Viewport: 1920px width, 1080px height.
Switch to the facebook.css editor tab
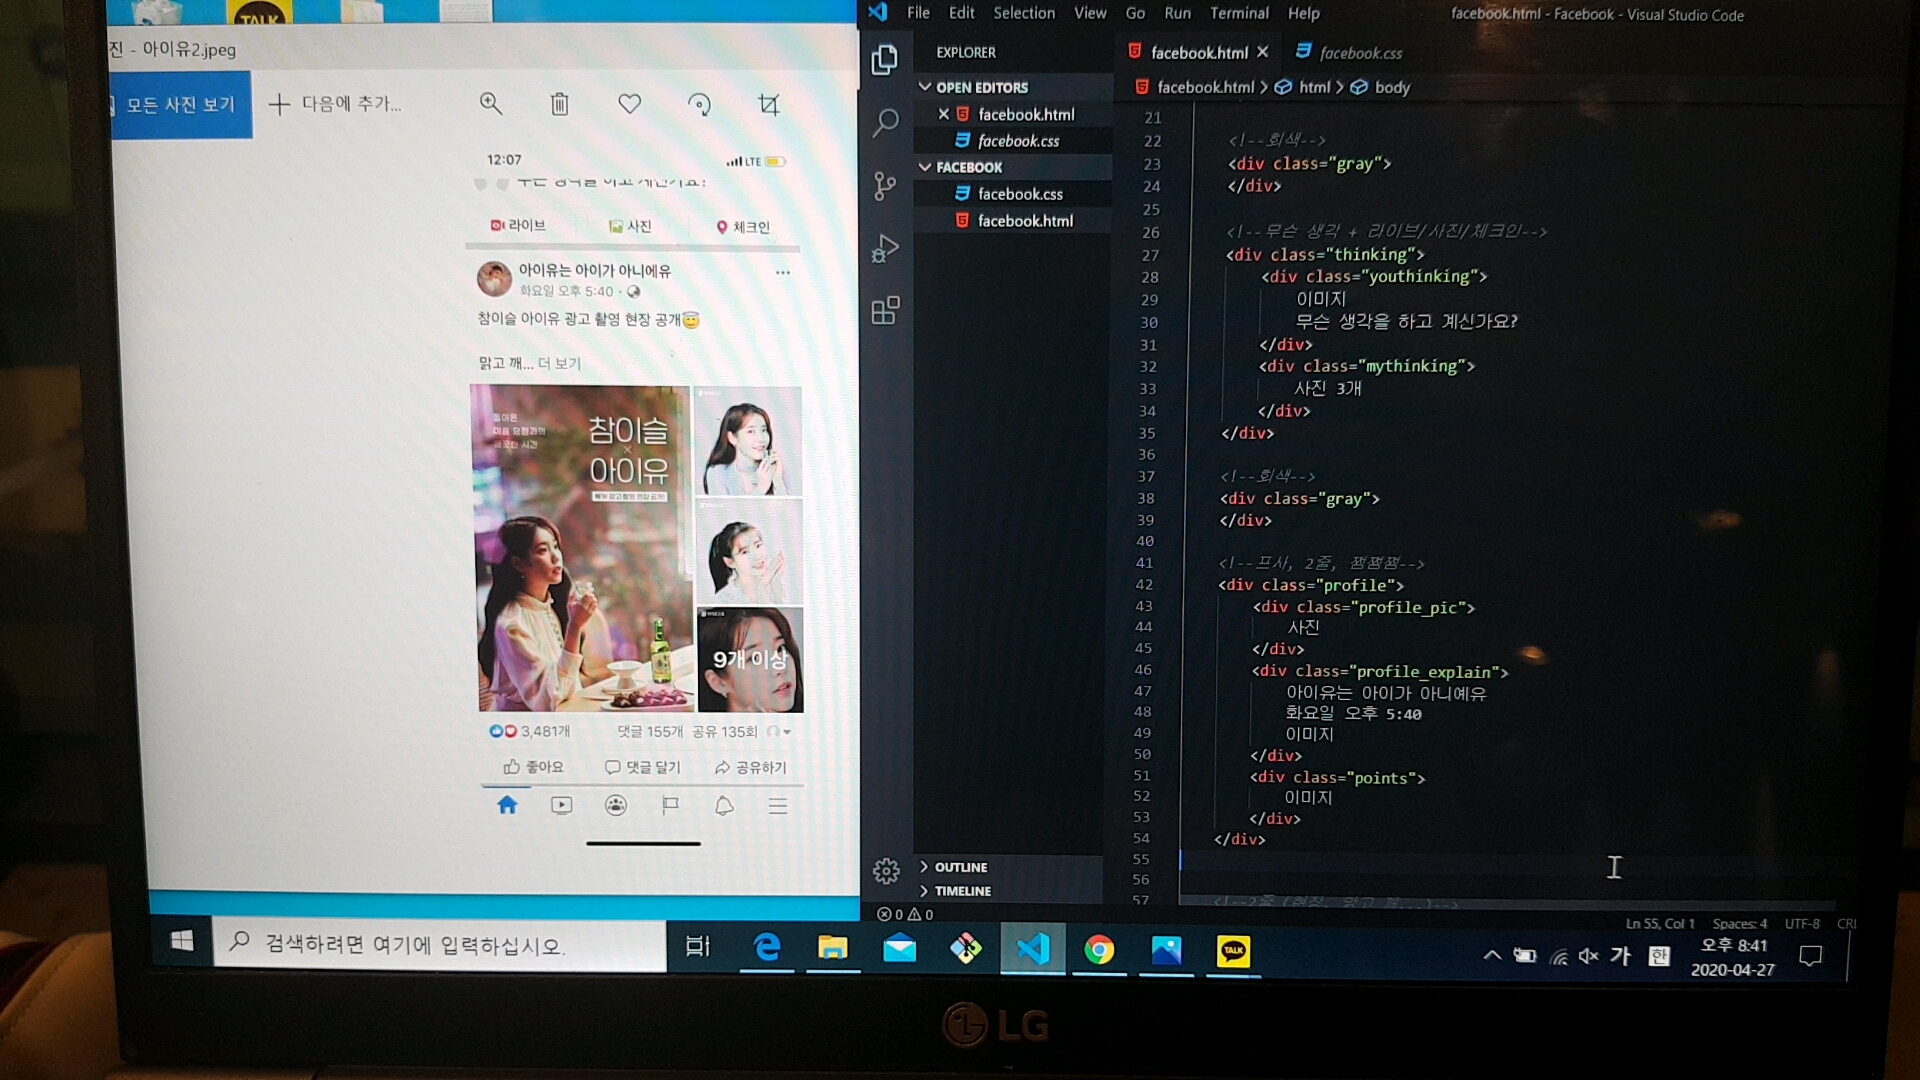point(1349,53)
